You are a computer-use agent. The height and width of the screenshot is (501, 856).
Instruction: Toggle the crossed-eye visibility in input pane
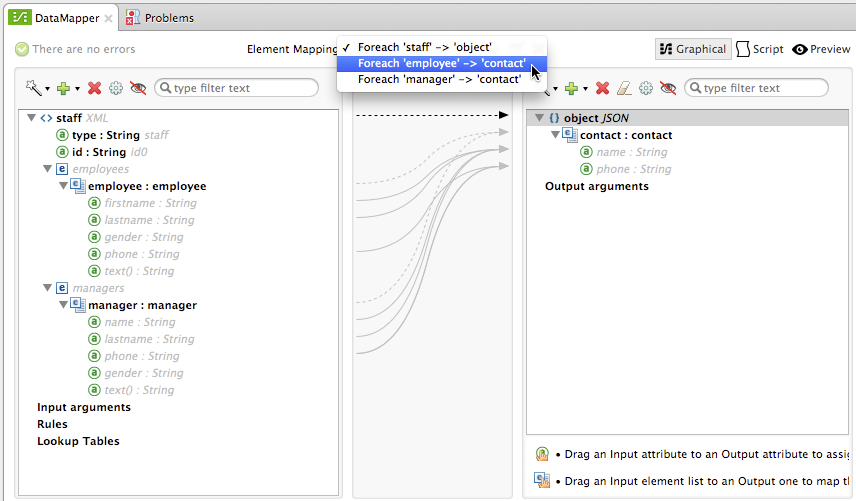pos(138,88)
